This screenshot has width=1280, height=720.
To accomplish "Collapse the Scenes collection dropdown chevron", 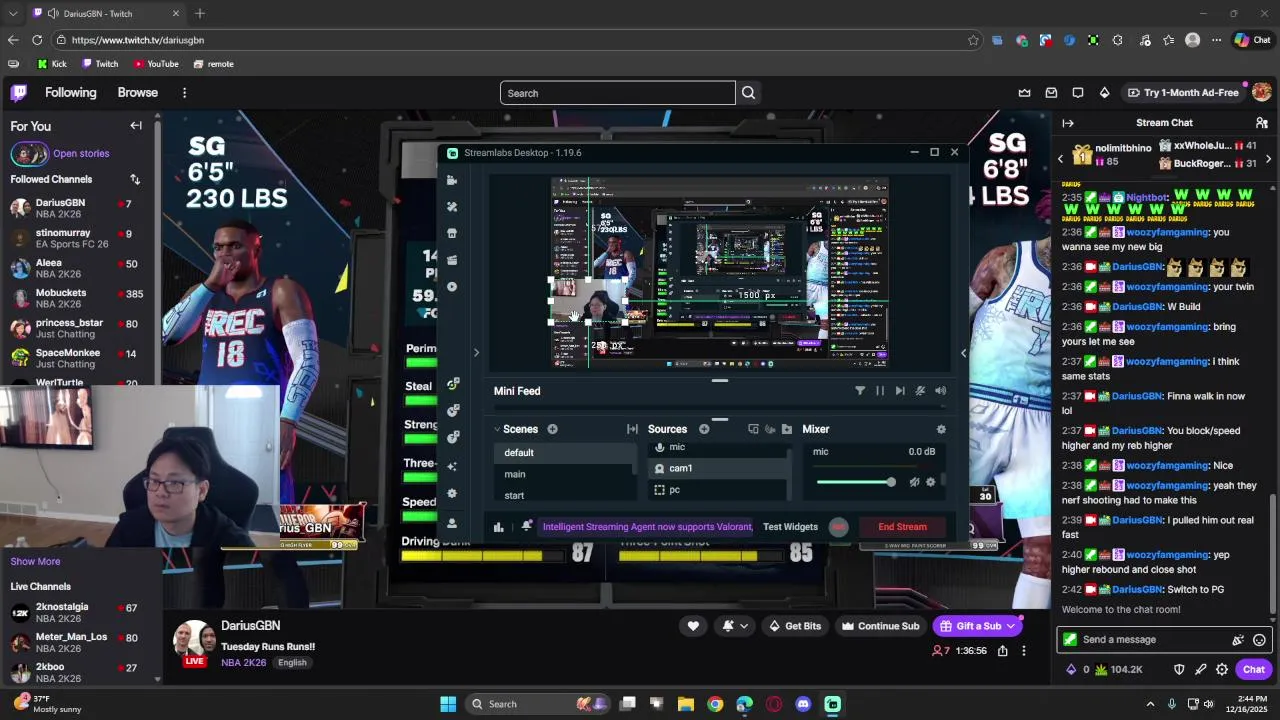I will point(497,429).
